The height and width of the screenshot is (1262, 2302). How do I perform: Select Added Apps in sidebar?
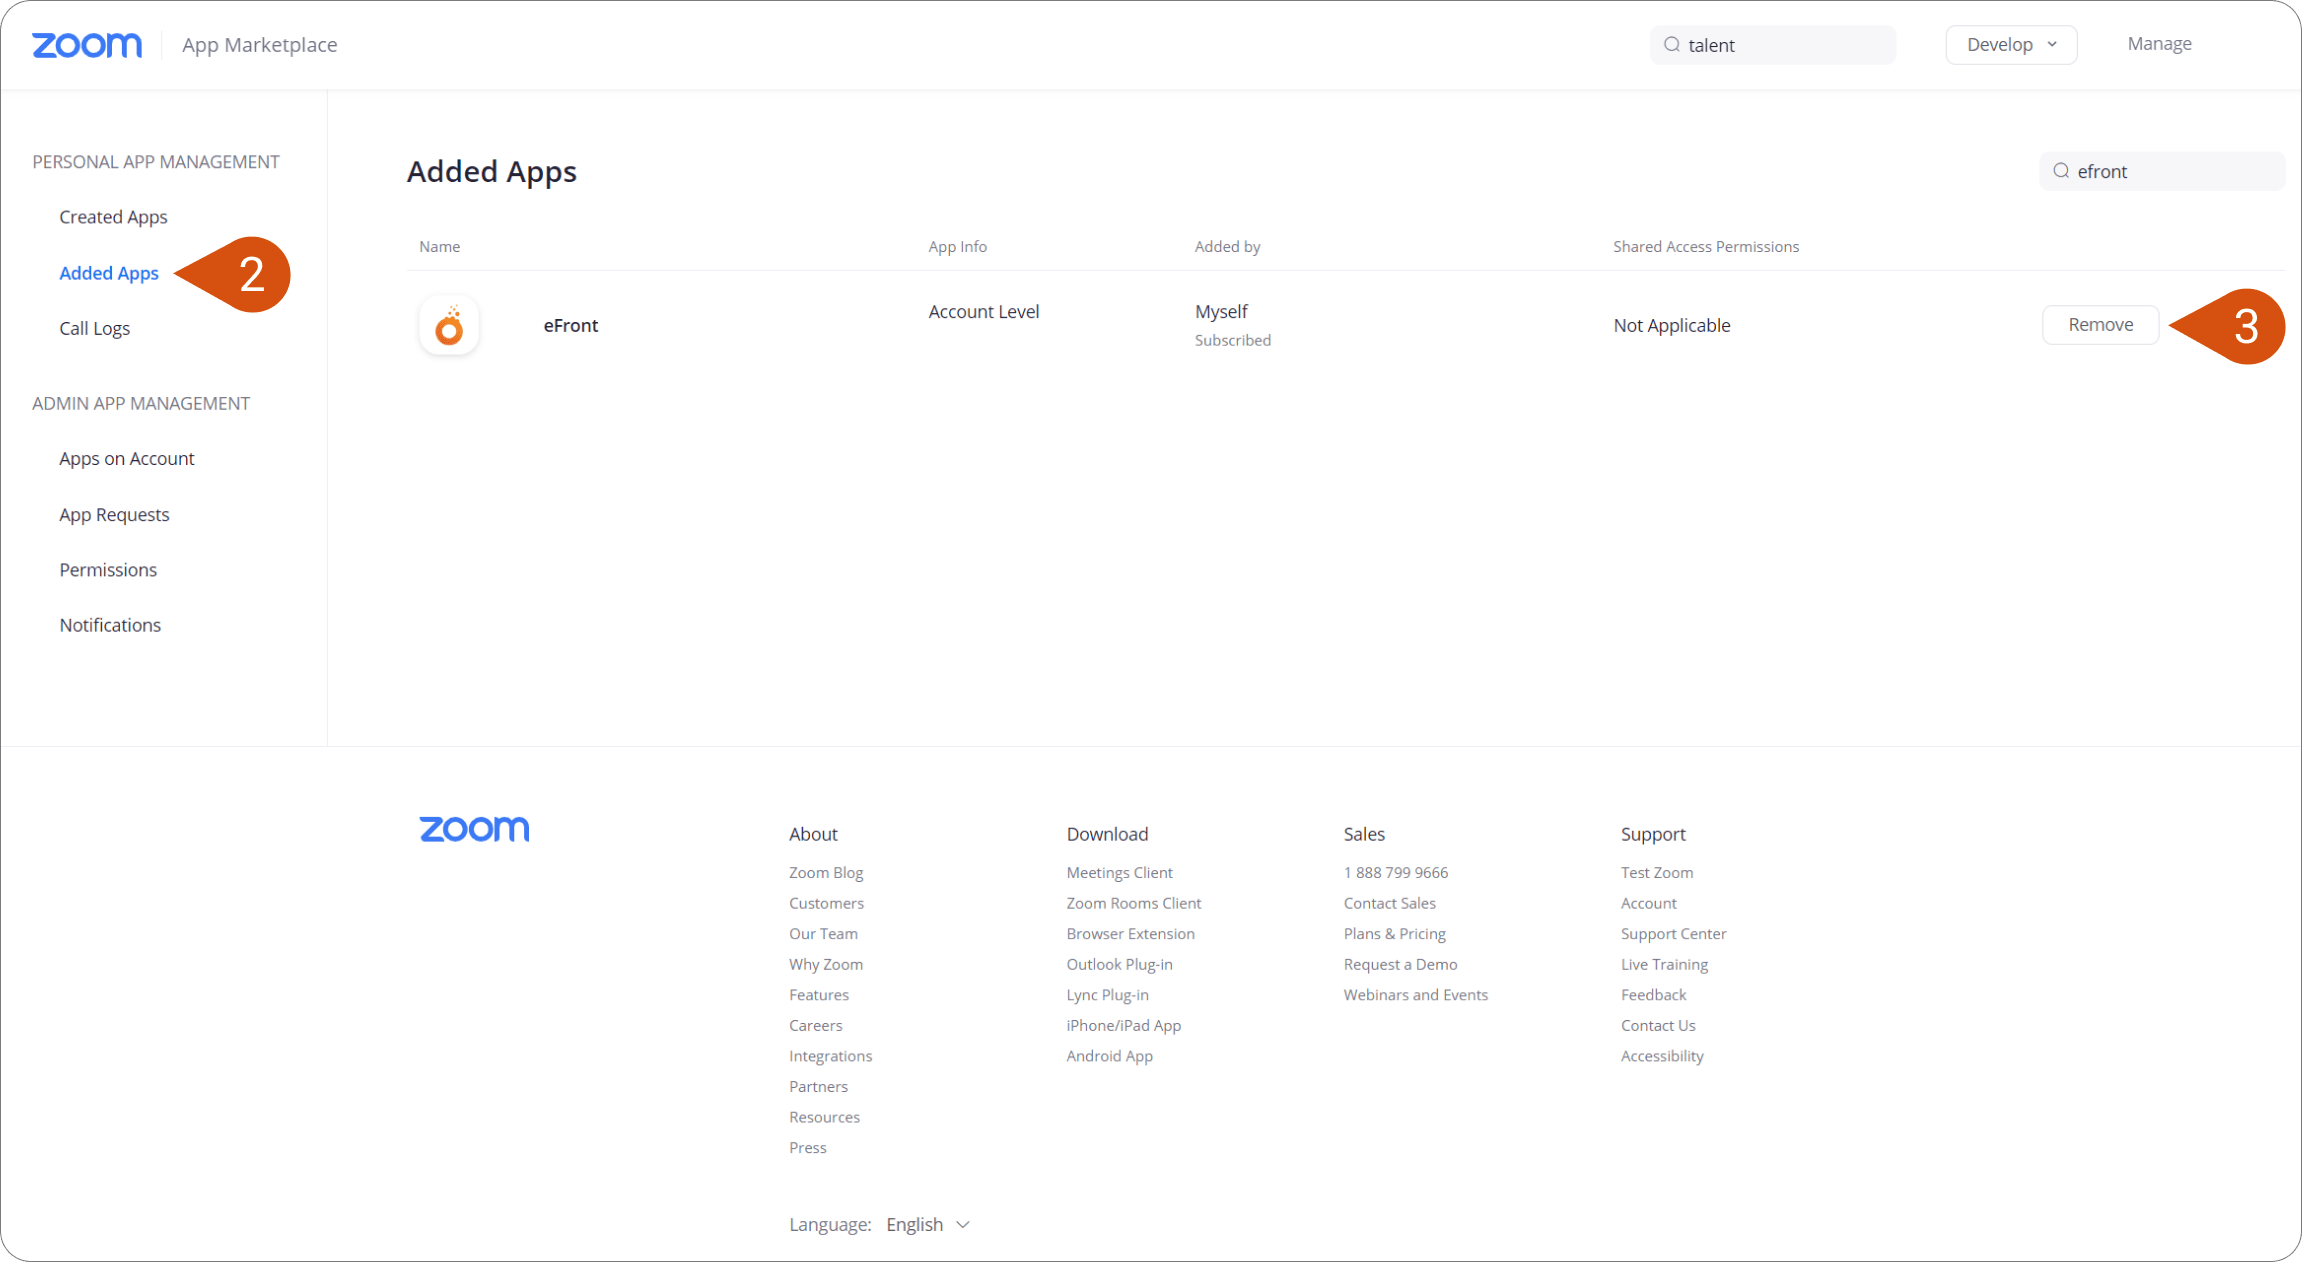coord(109,273)
